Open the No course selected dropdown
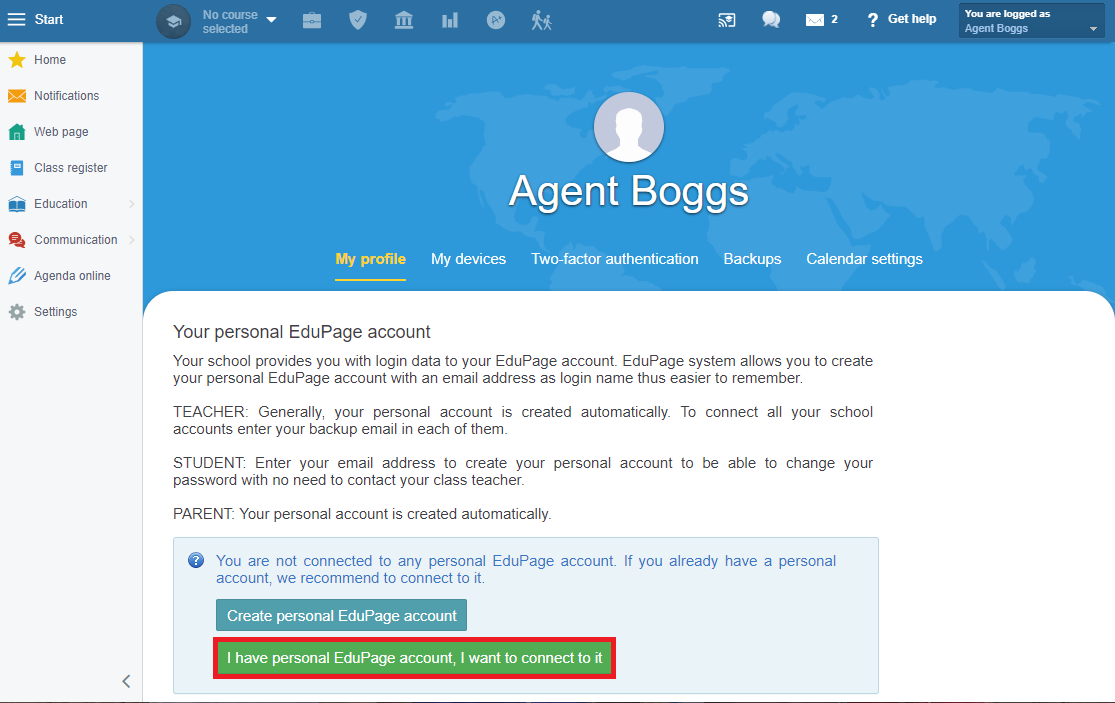Image resolution: width=1115 pixels, height=703 pixels. (x=240, y=21)
